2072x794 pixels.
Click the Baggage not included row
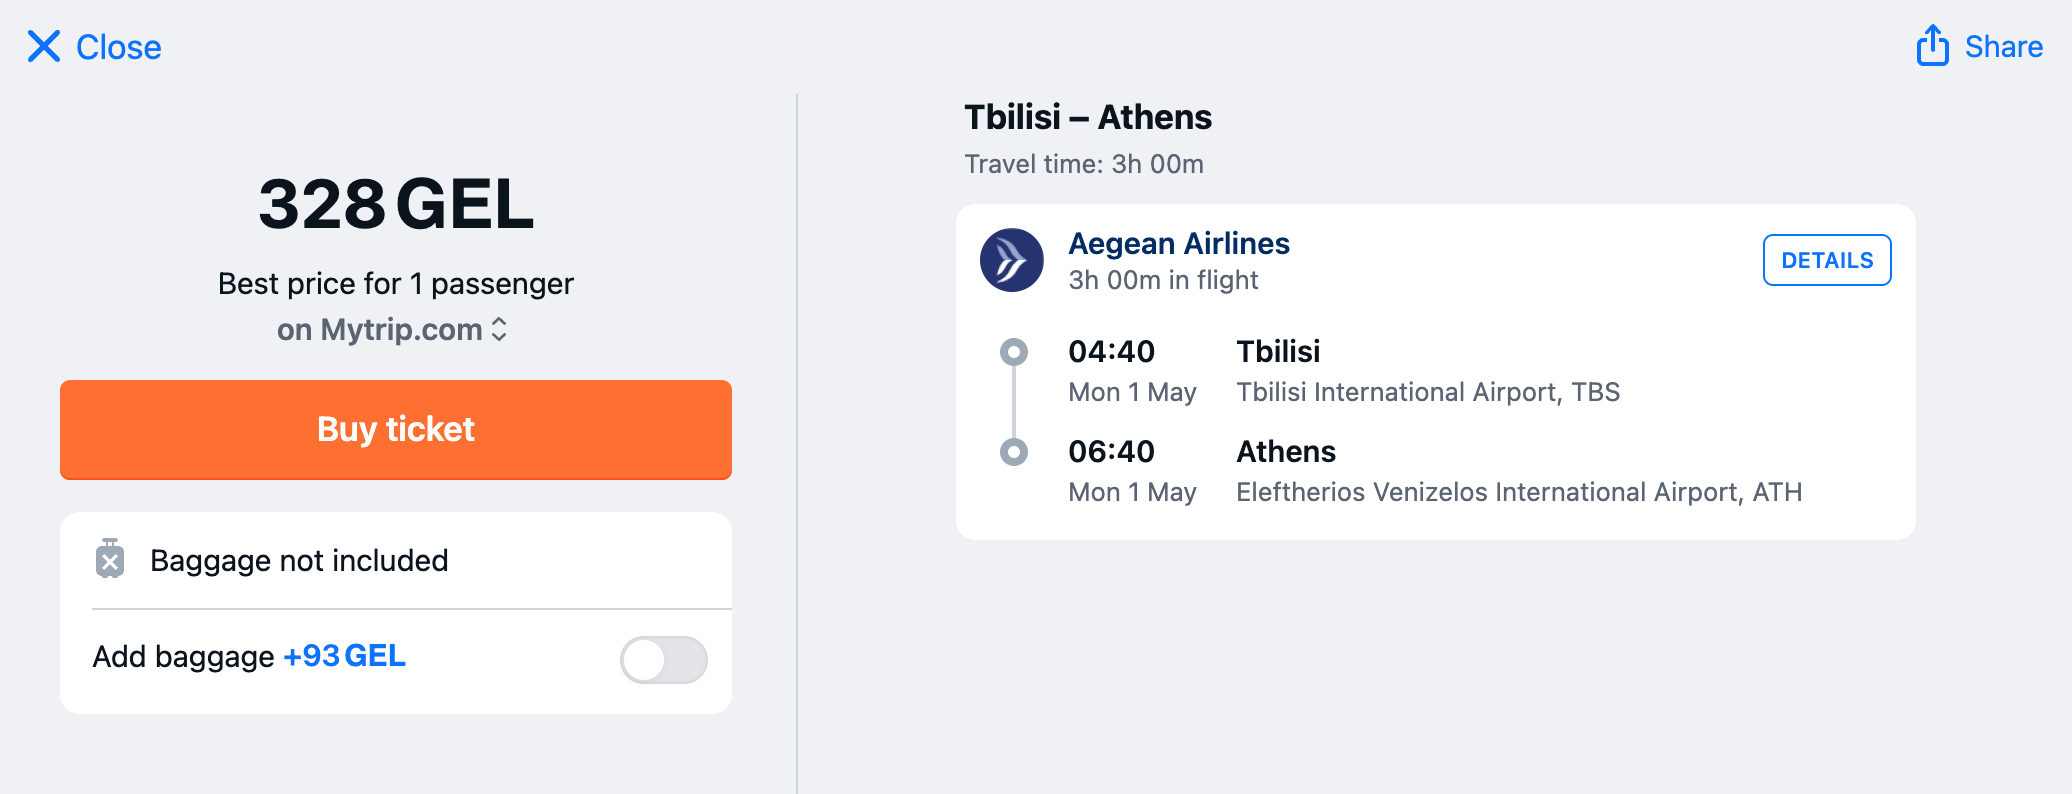coord(396,560)
